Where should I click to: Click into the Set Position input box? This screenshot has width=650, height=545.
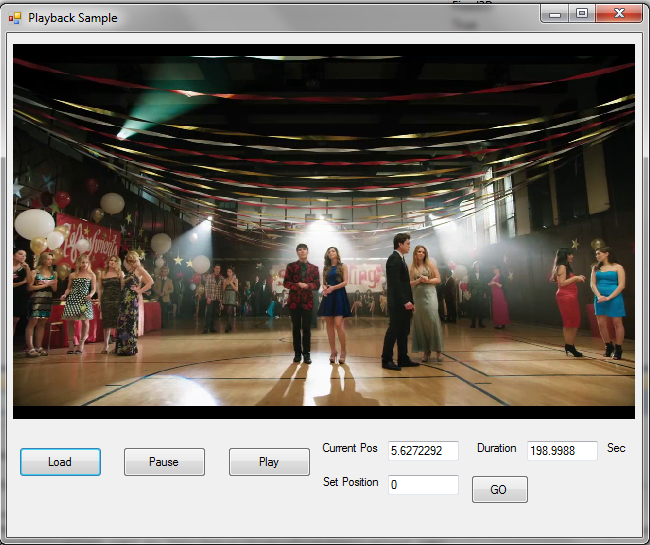[x=423, y=484]
